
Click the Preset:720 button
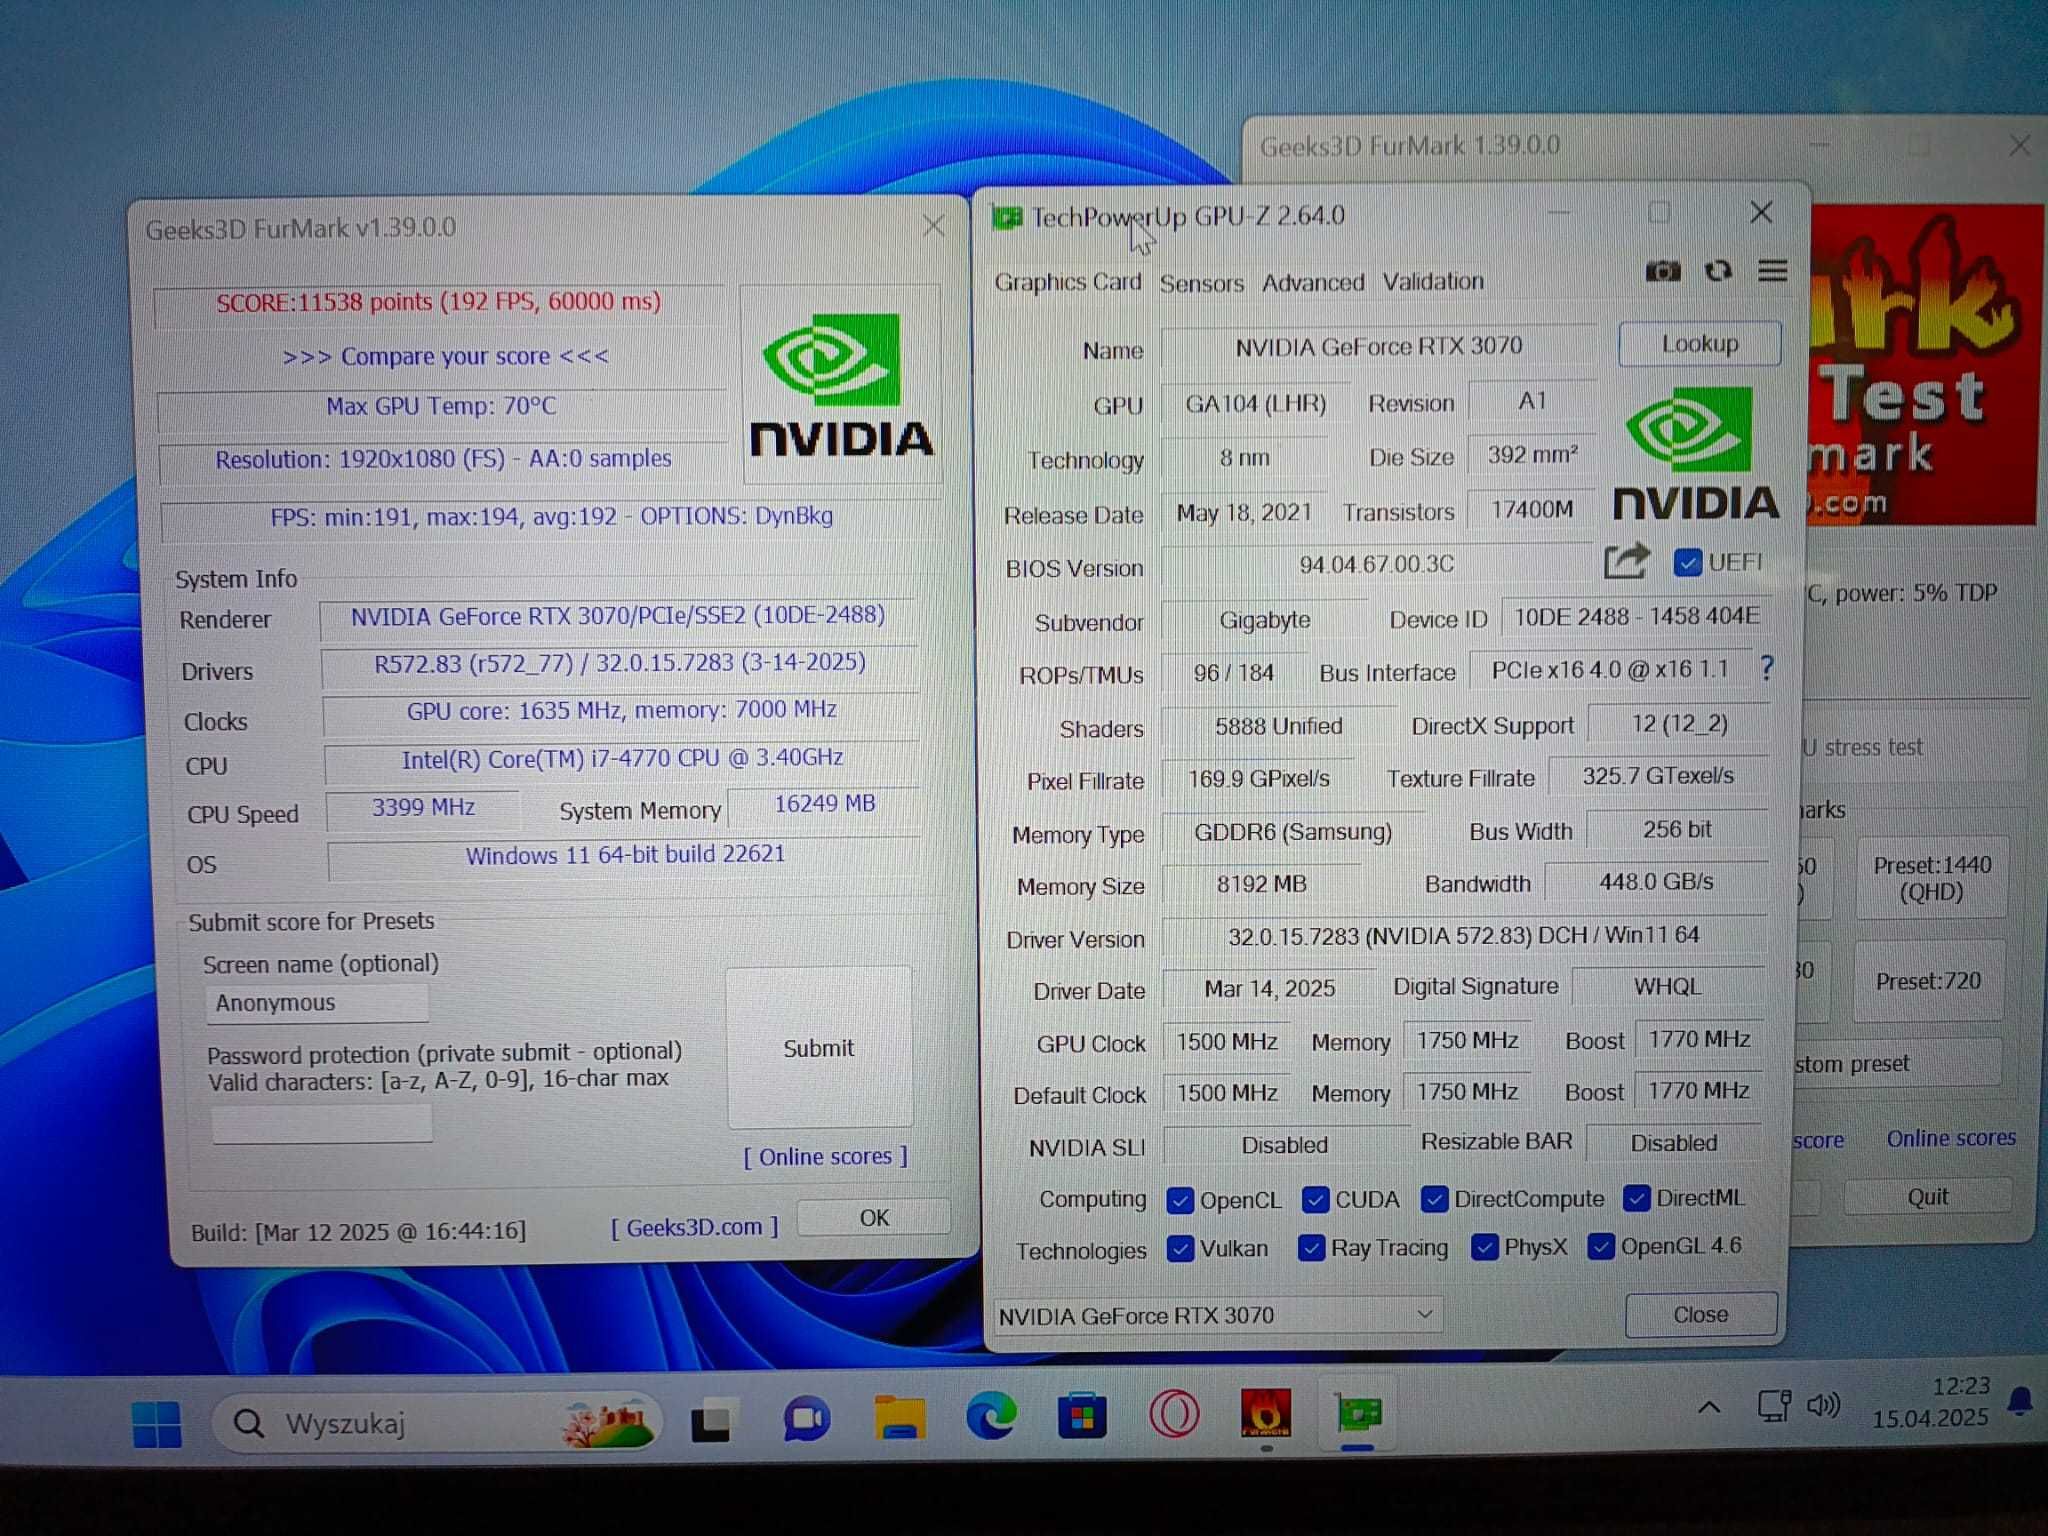pos(1928,981)
